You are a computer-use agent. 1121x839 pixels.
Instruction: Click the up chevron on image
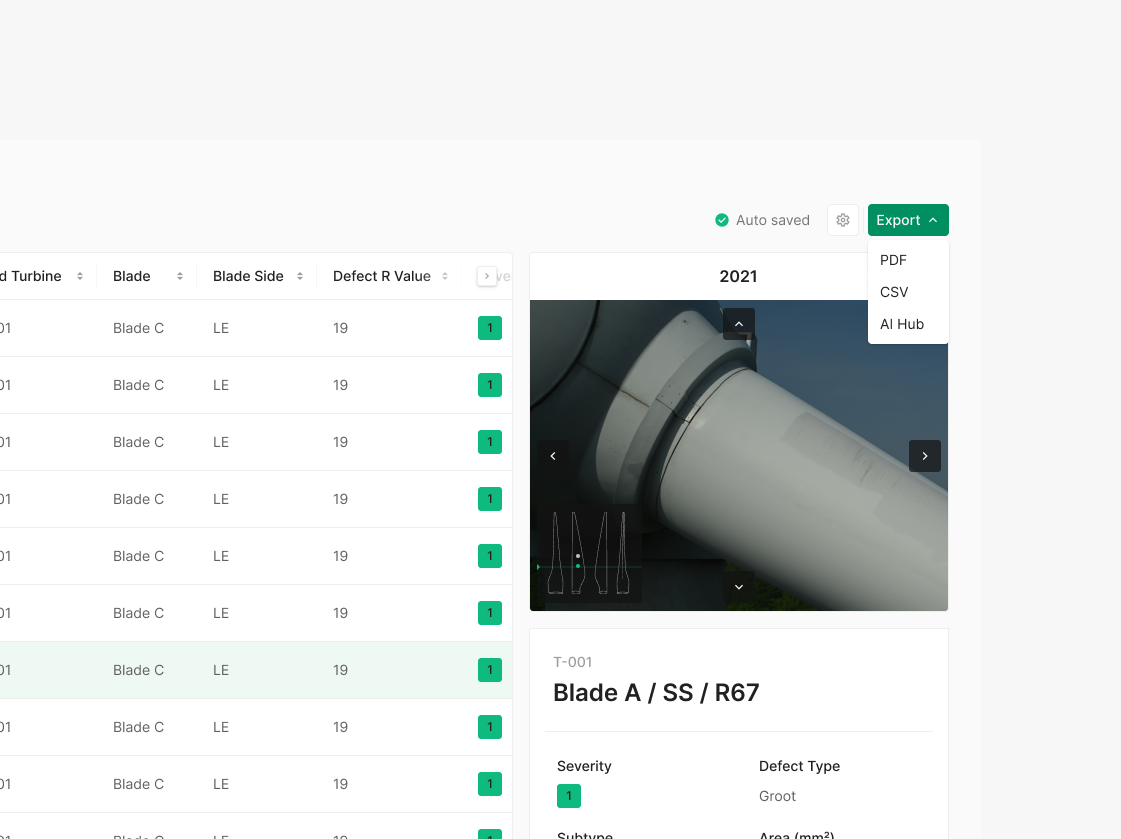tap(739, 324)
